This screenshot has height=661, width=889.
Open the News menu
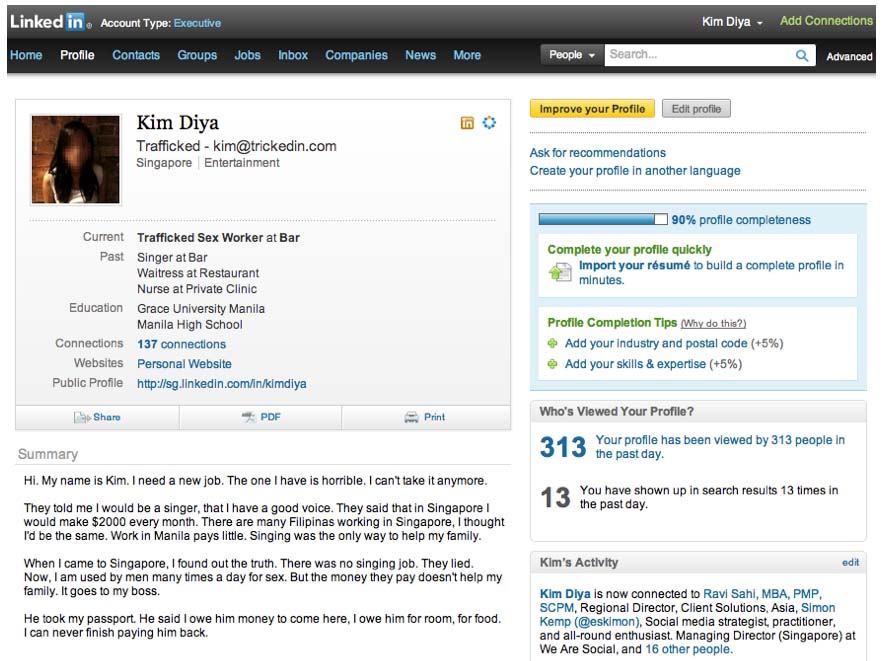[421, 55]
